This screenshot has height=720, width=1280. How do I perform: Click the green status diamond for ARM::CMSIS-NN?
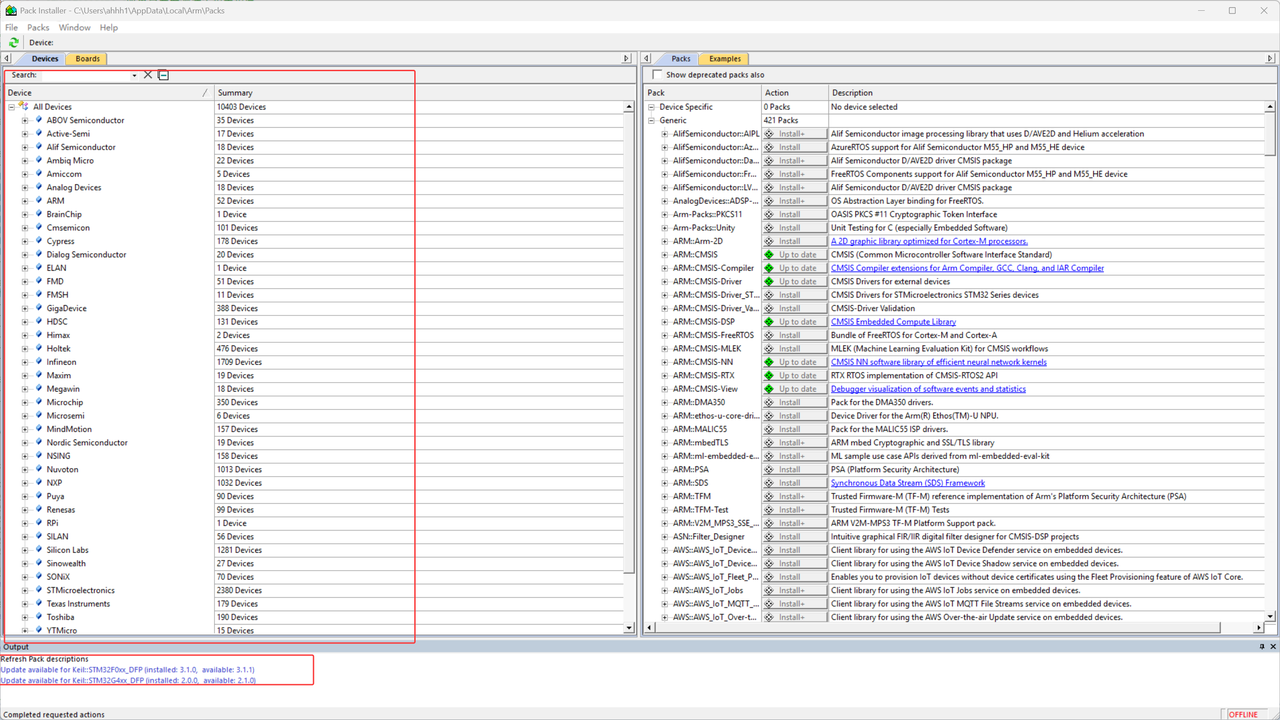pyautogui.click(x=770, y=362)
